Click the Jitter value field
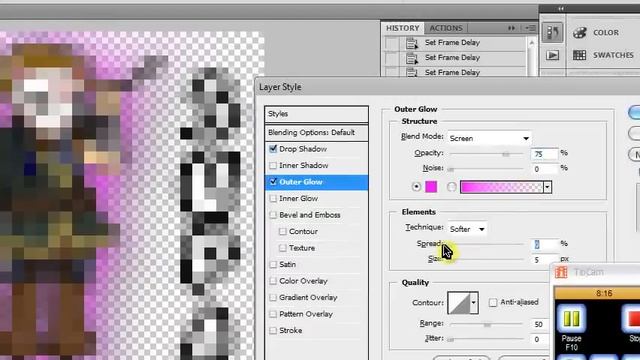 tap(540, 339)
